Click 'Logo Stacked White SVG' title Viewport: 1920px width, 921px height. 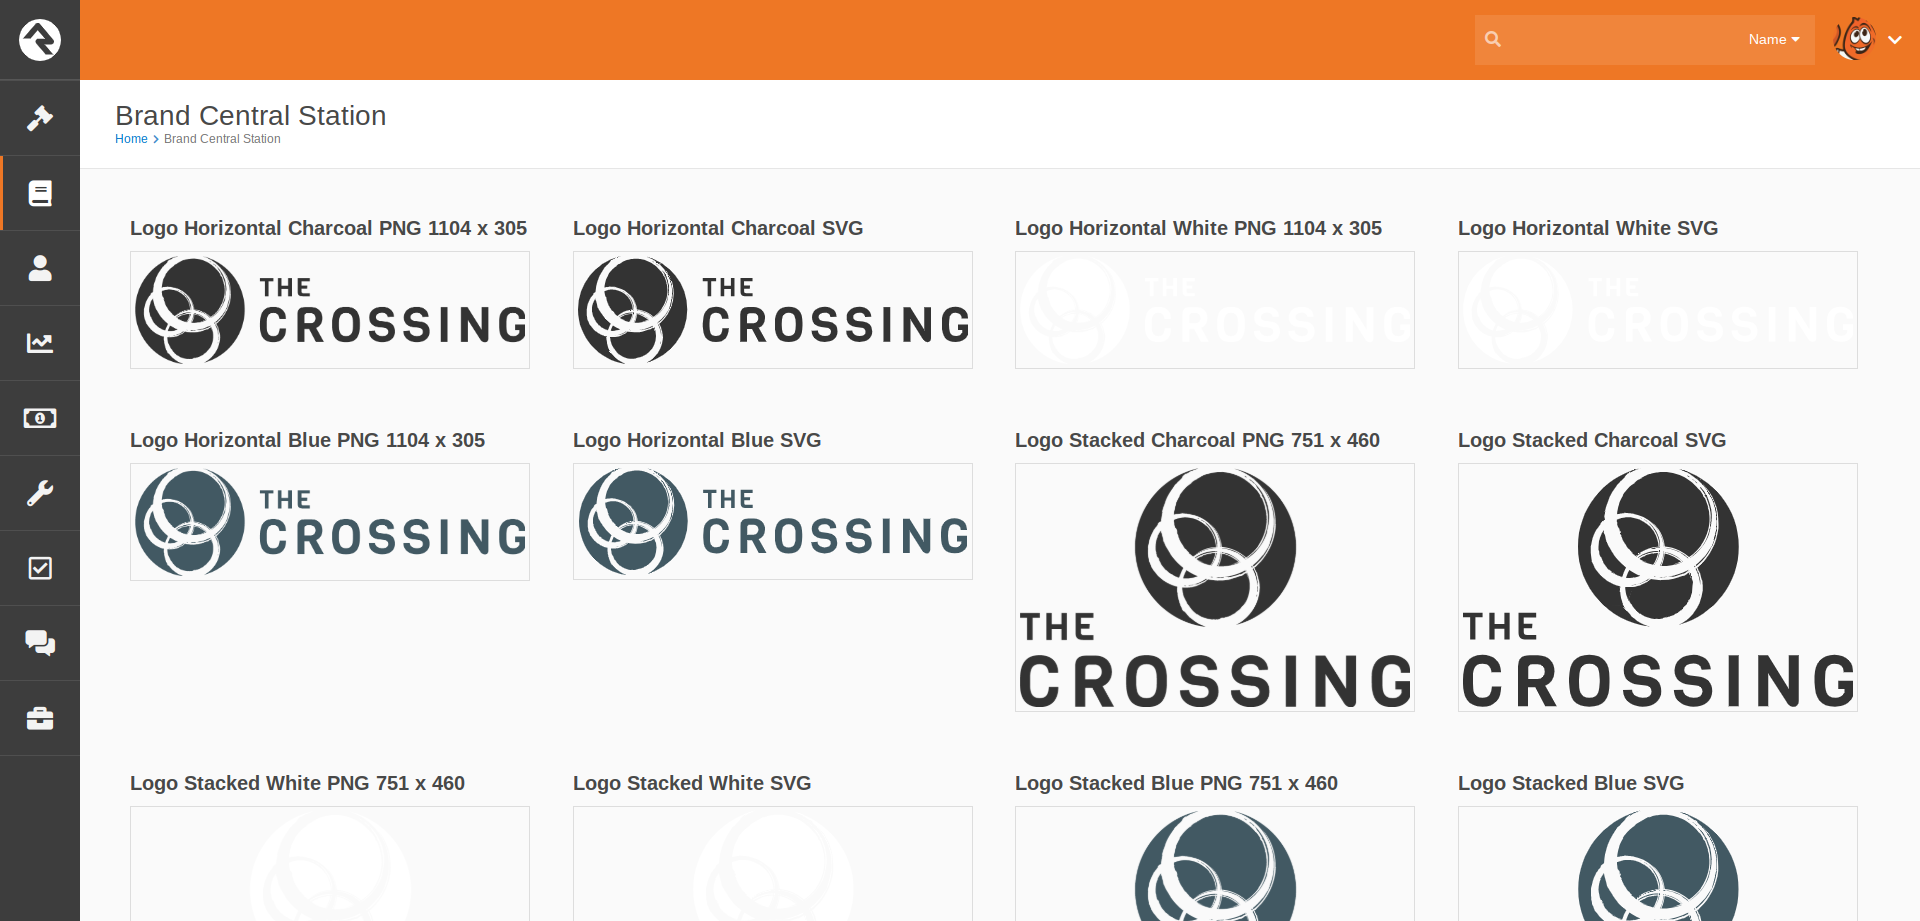pos(692,783)
